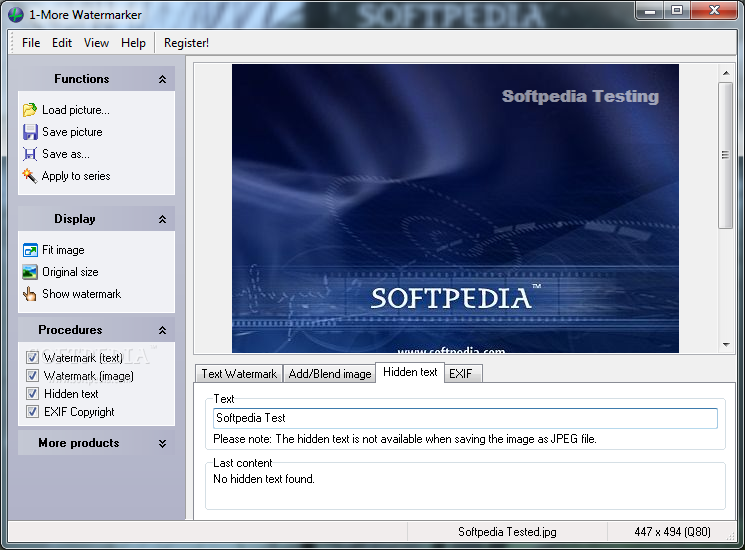Click the preview vertical scrollbar thumb
The image size is (745, 550).
point(726,155)
